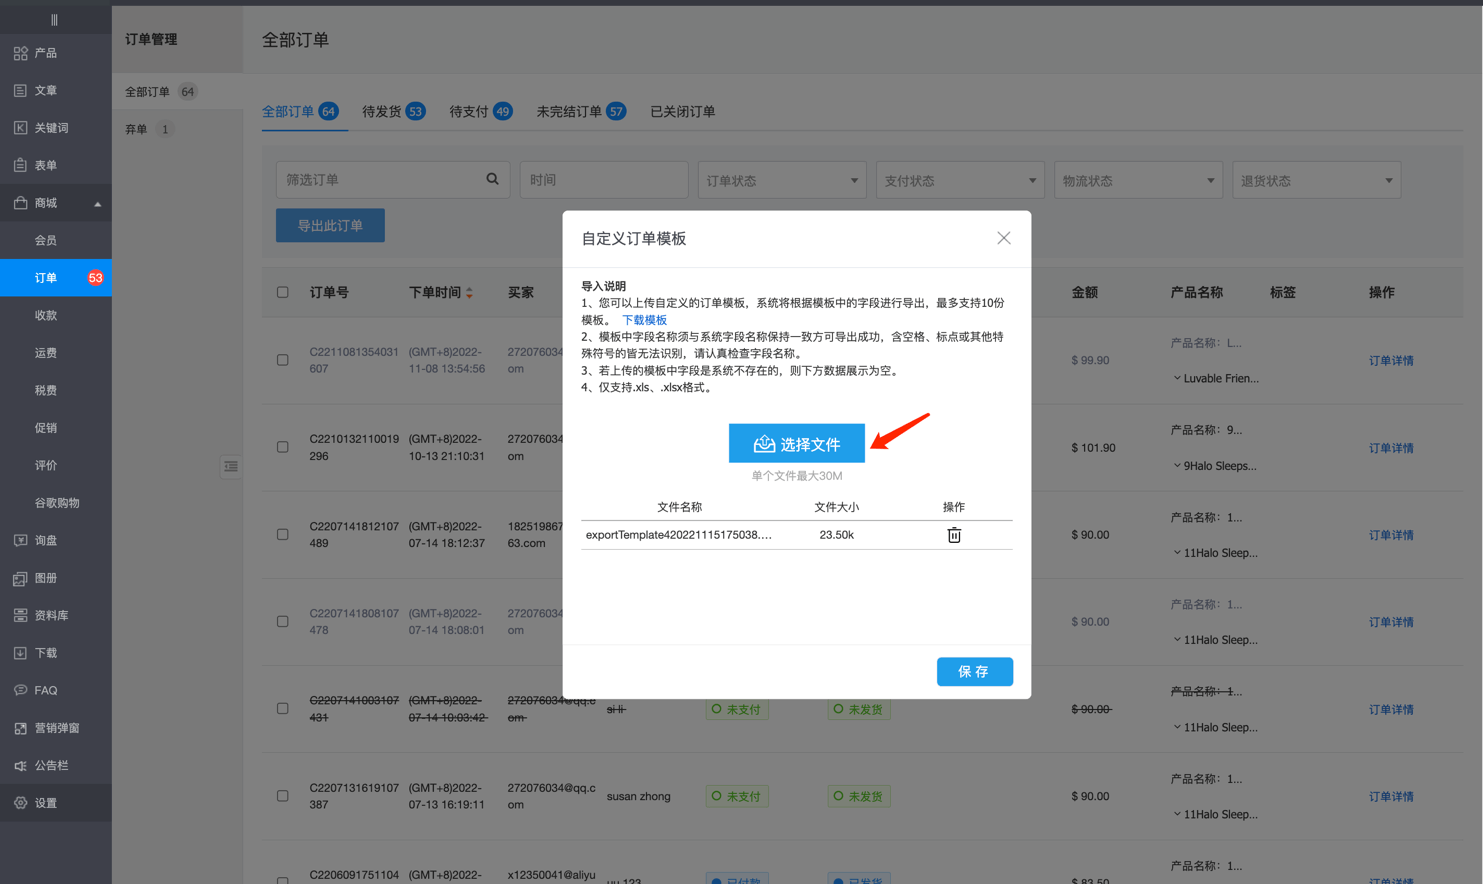This screenshot has height=884, width=1483.
Task: Delete the uploaded exportTemplate file
Action: point(954,535)
